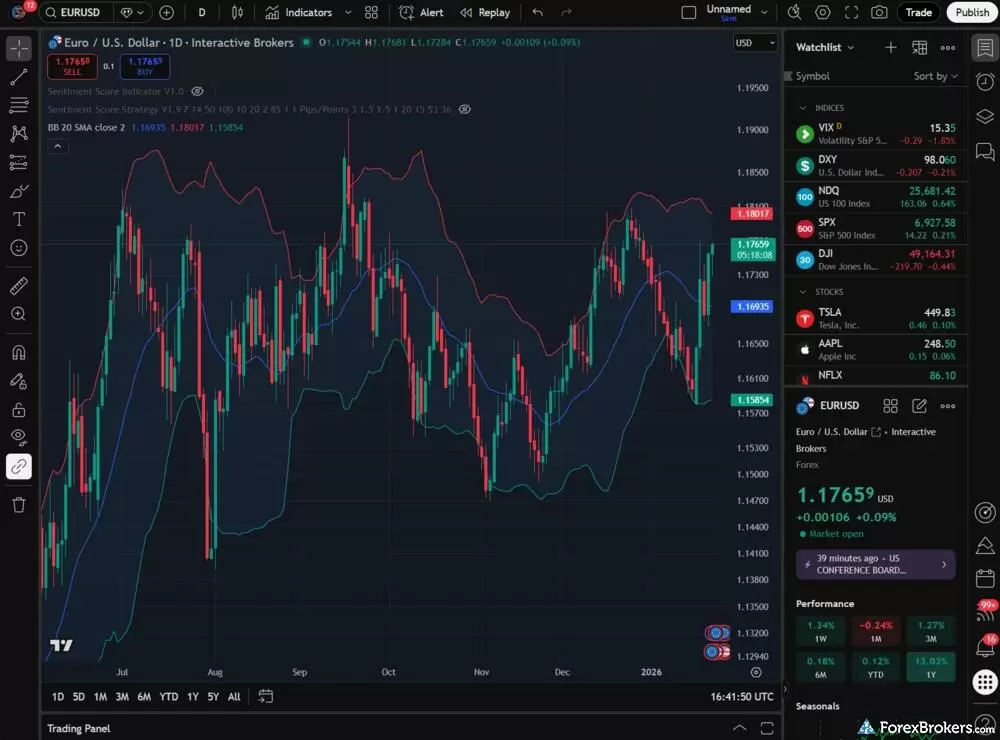This screenshot has height=740, width=1000.
Task: Open quick search icon in toolbar
Action: tap(795, 12)
